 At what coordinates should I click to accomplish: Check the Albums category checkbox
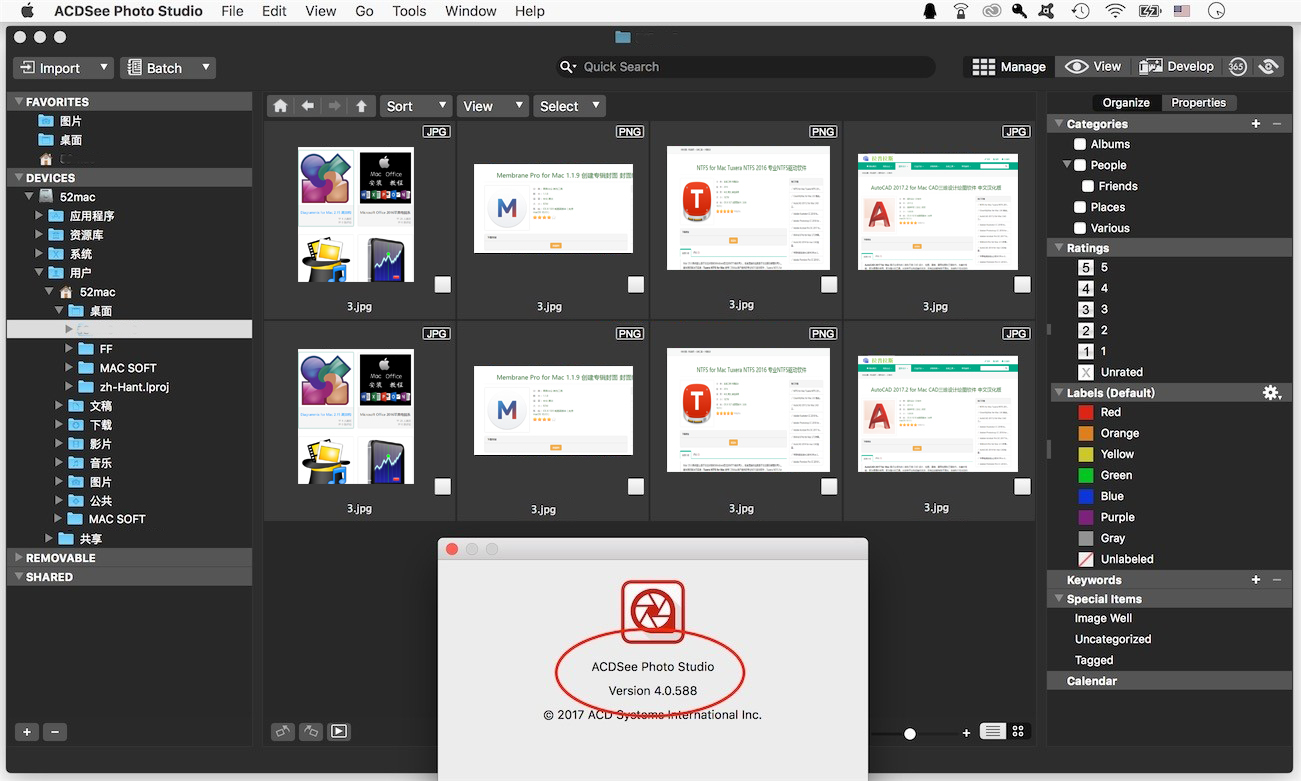pos(1080,144)
